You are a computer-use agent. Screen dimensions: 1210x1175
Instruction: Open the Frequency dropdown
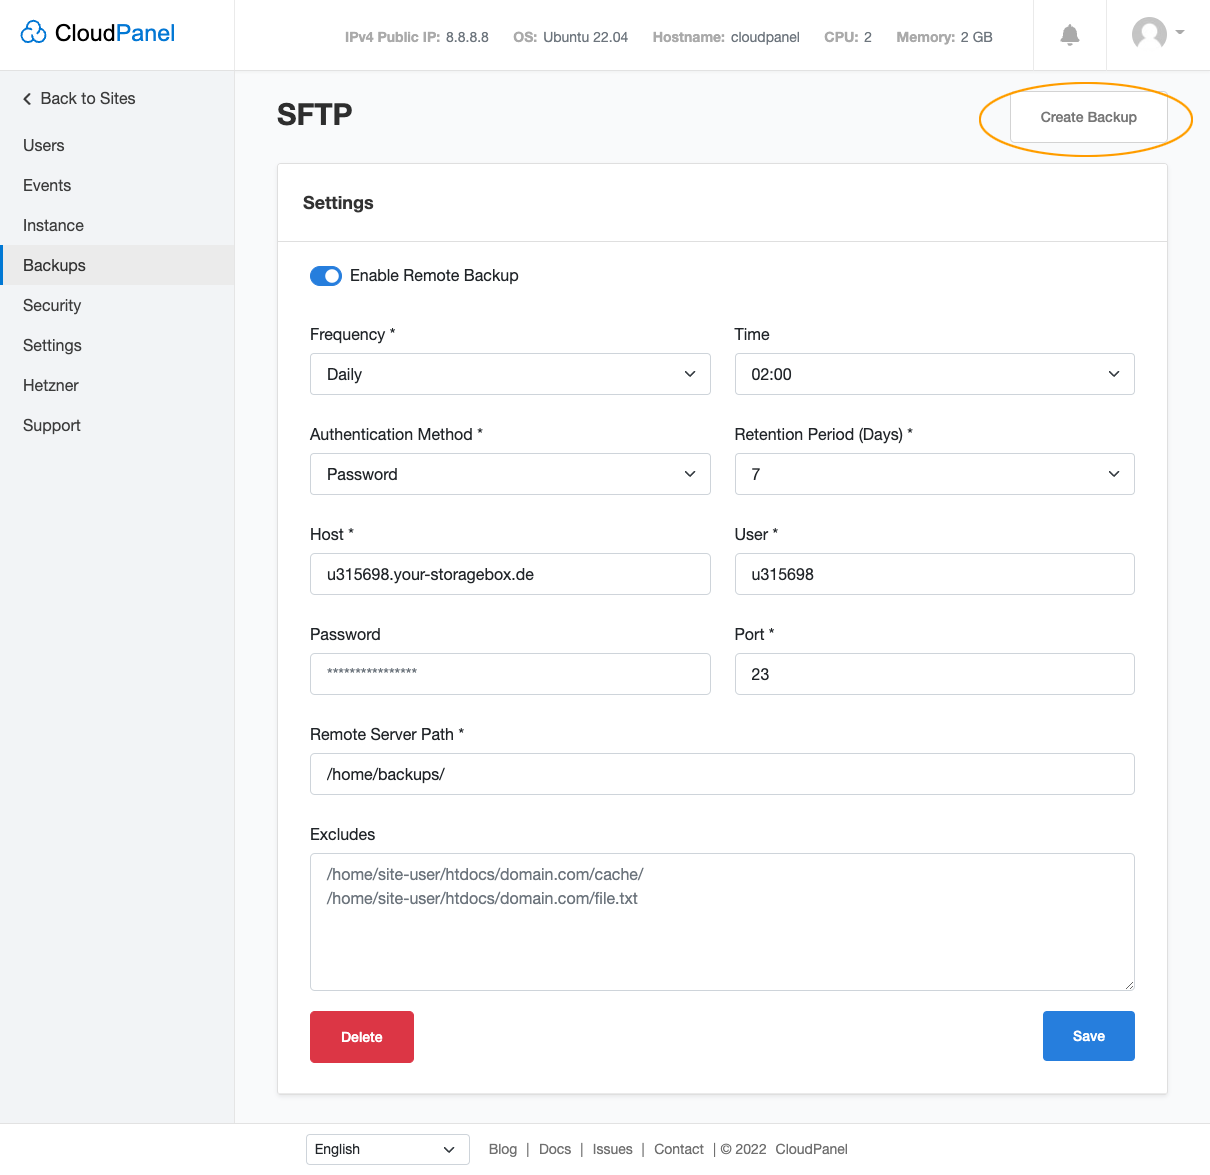coord(510,373)
